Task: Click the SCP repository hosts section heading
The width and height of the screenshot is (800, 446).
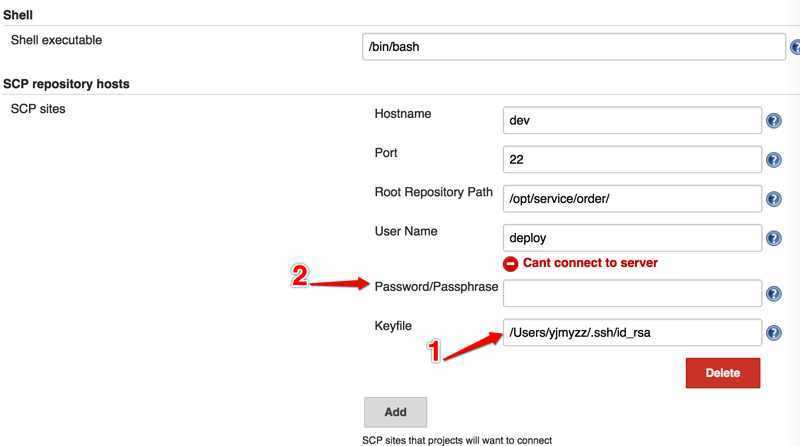Action: coord(66,84)
